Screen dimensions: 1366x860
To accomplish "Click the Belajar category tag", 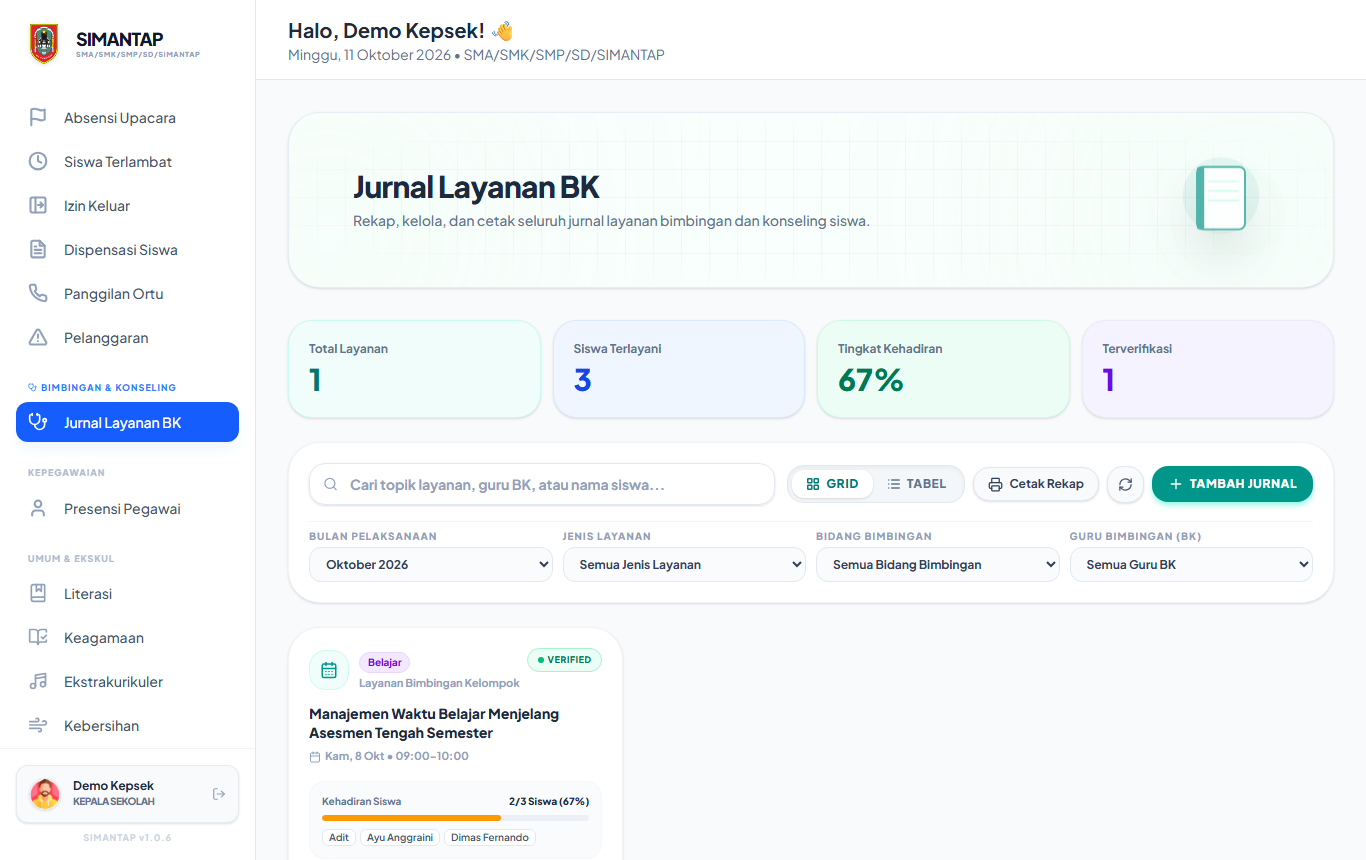I will pos(384,662).
